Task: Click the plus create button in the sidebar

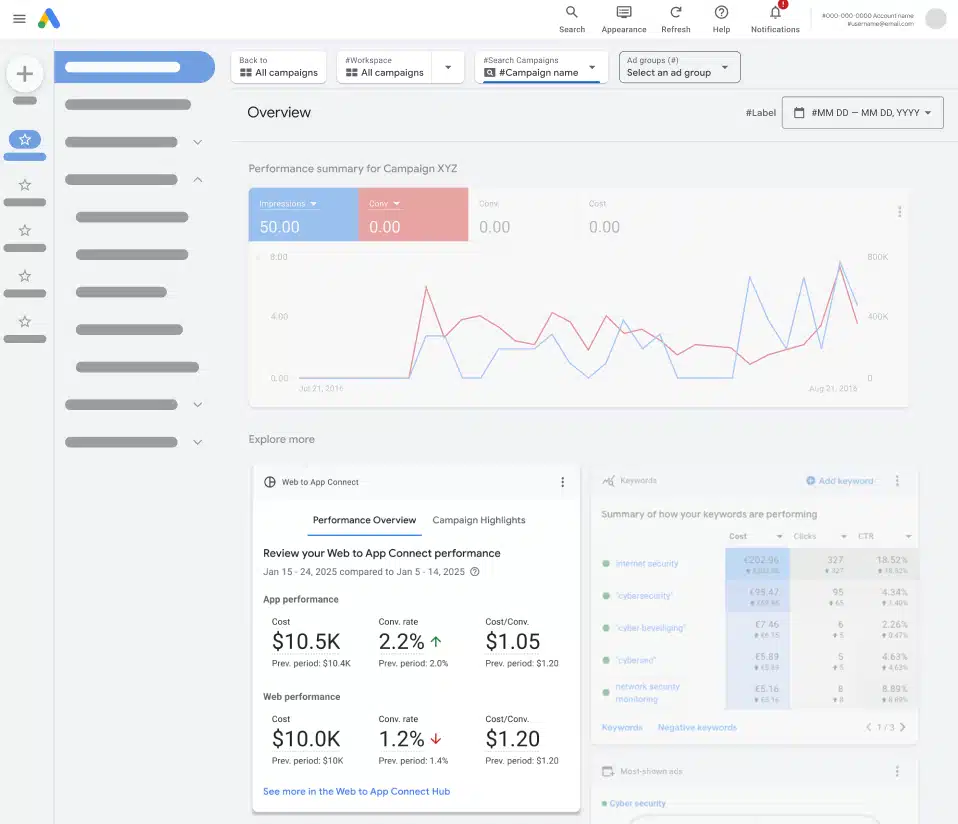Action: click(x=24, y=73)
